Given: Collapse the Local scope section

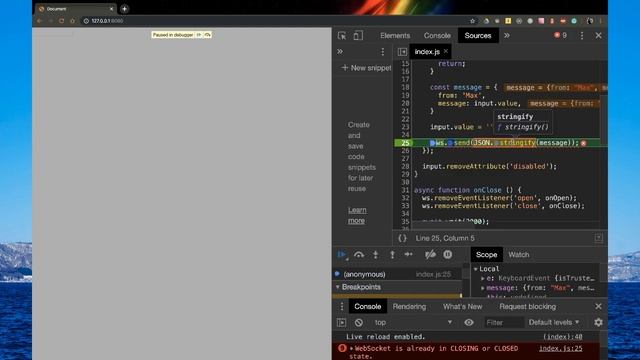Looking at the screenshot, I should coord(476,269).
